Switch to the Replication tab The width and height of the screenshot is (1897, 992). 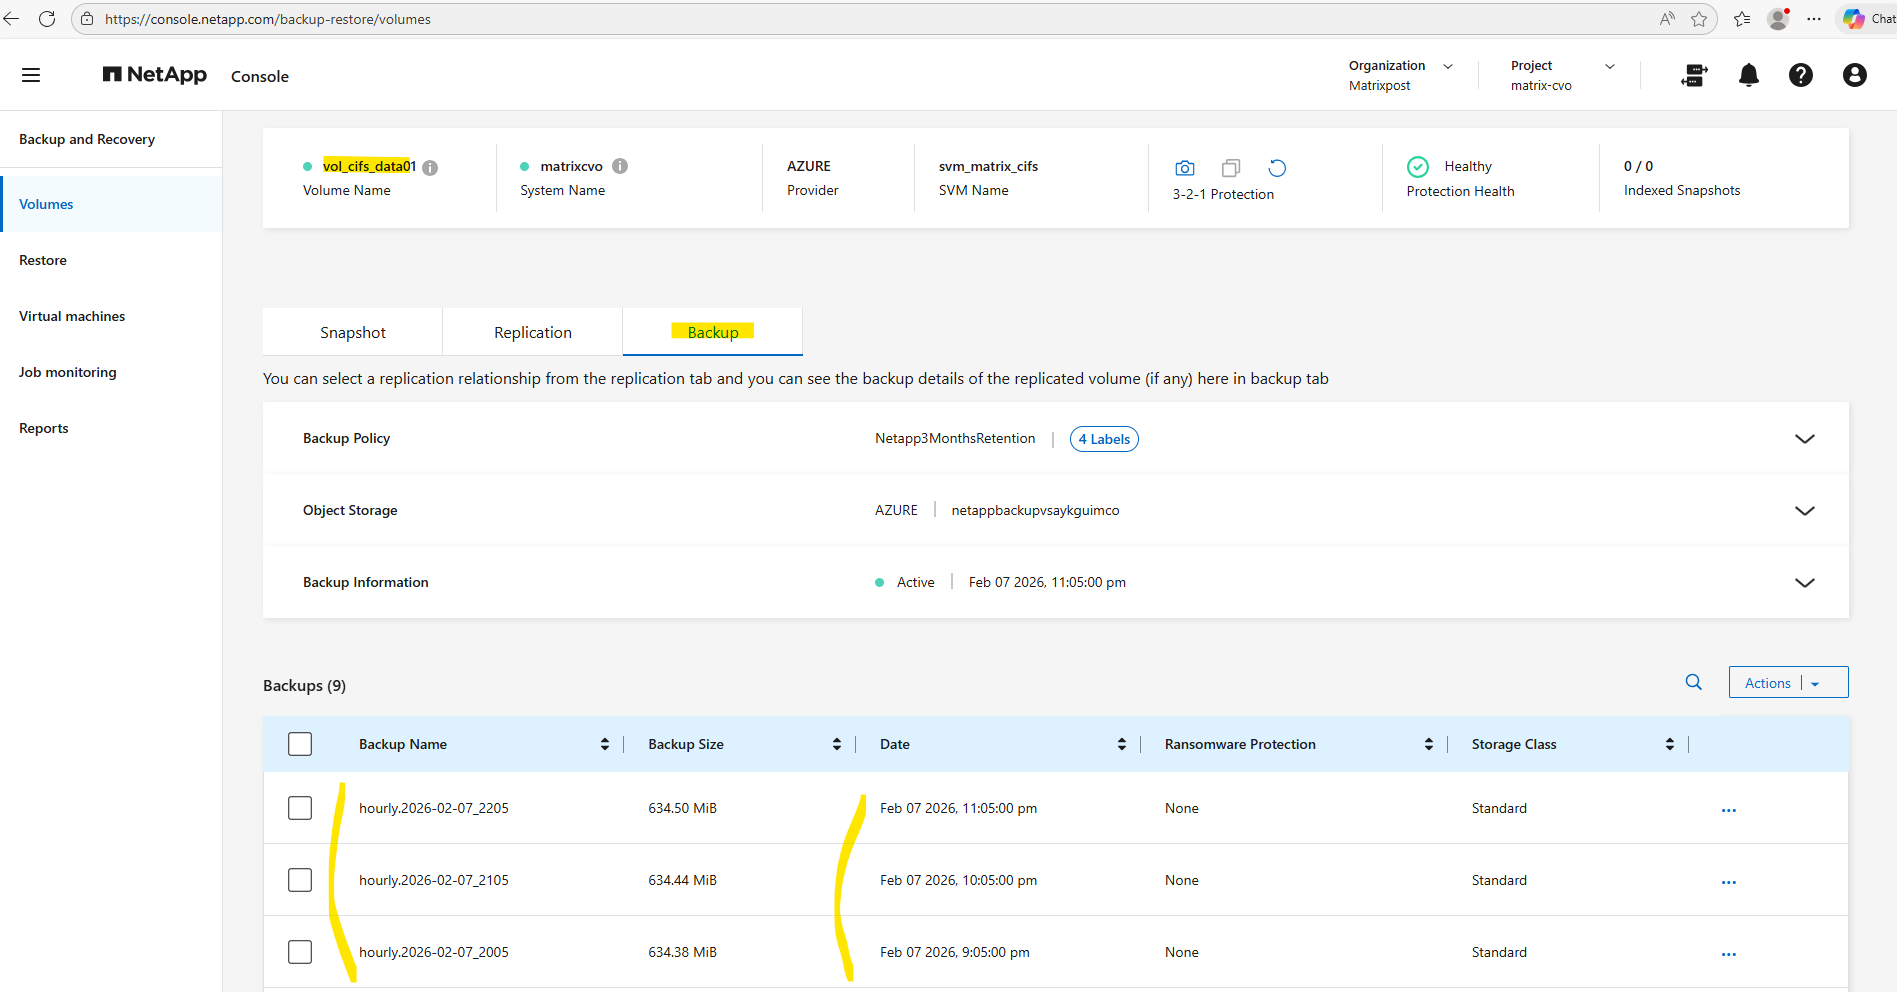(532, 332)
